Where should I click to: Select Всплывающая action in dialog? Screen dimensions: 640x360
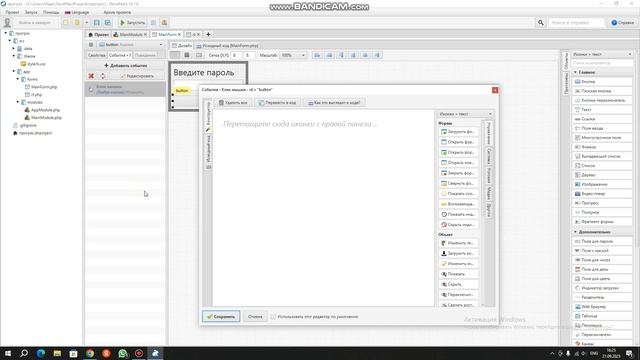pos(458,204)
